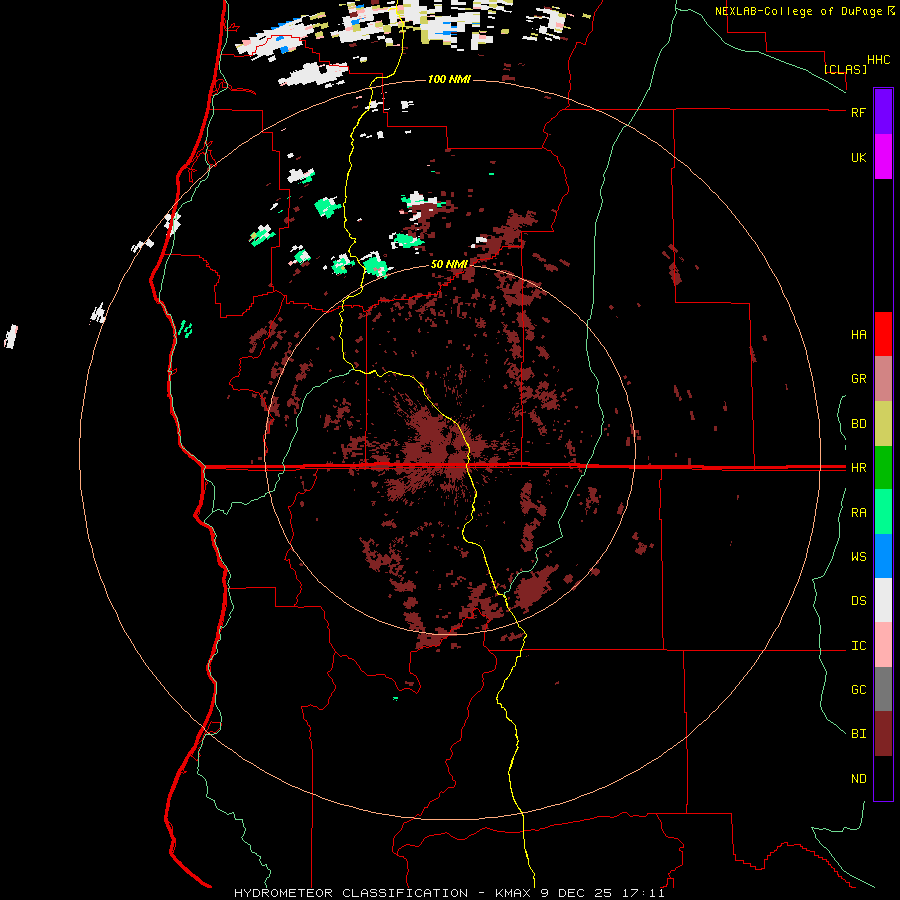Click the RF legend label
Image resolution: width=900 pixels, height=900 pixels.
[858, 112]
